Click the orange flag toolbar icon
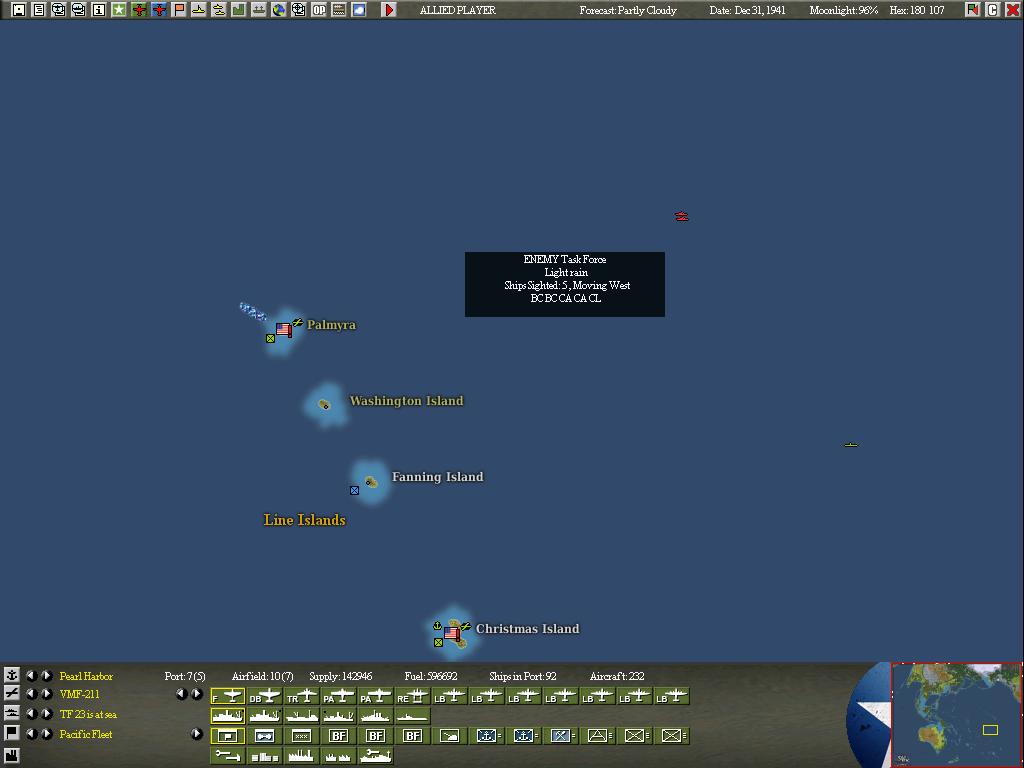This screenshot has height=768, width=1024. (x=179, y=10)
